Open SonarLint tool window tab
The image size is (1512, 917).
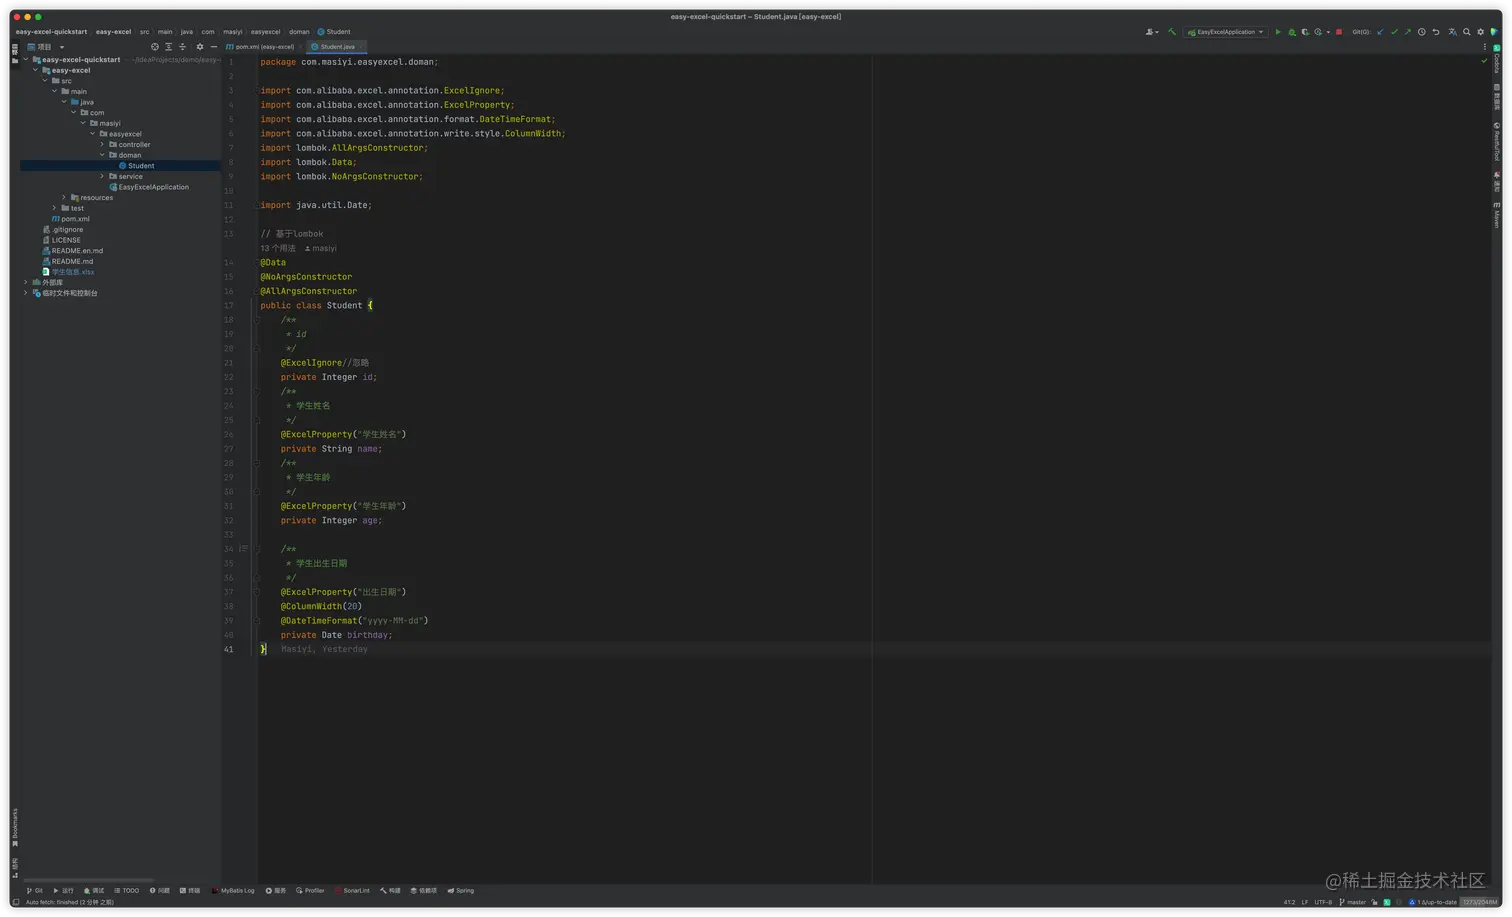click(x=353, y=890)
